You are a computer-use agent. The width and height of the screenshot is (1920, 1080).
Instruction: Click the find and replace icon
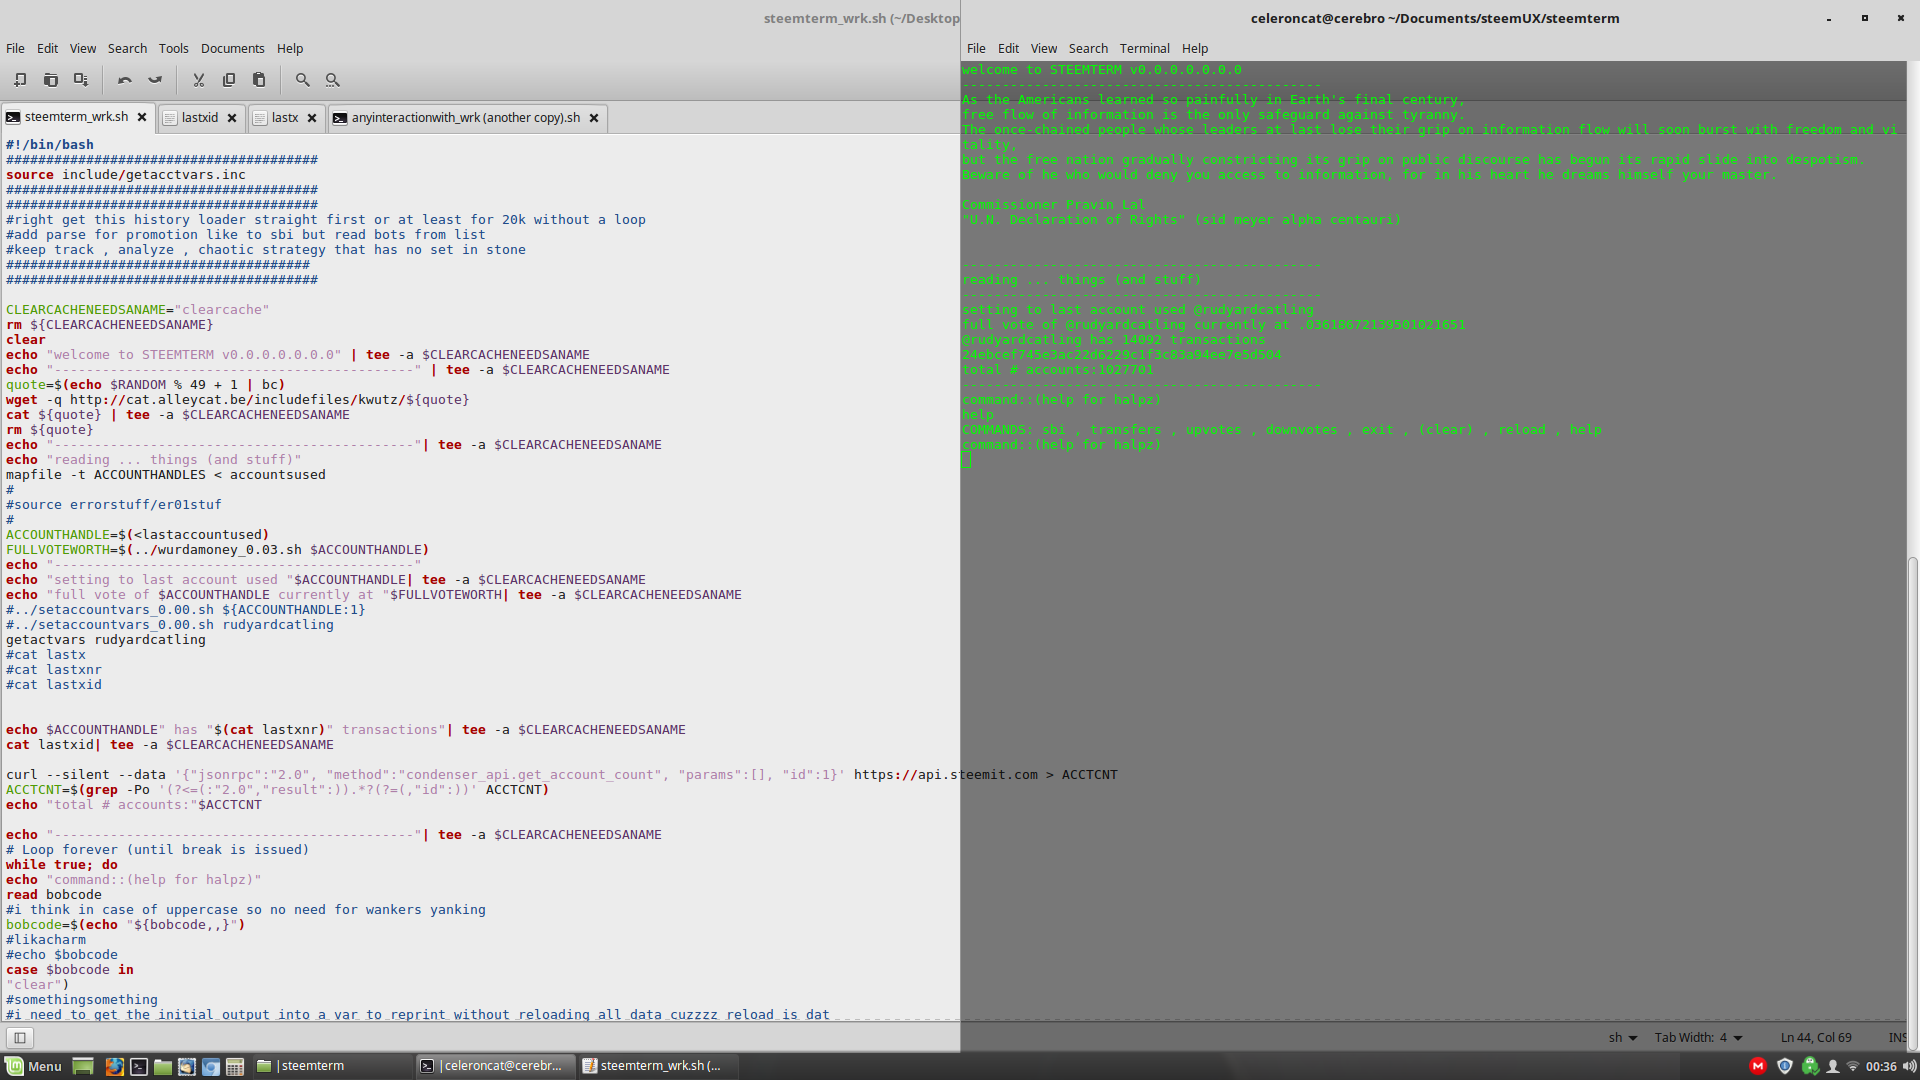coord(333,80)
